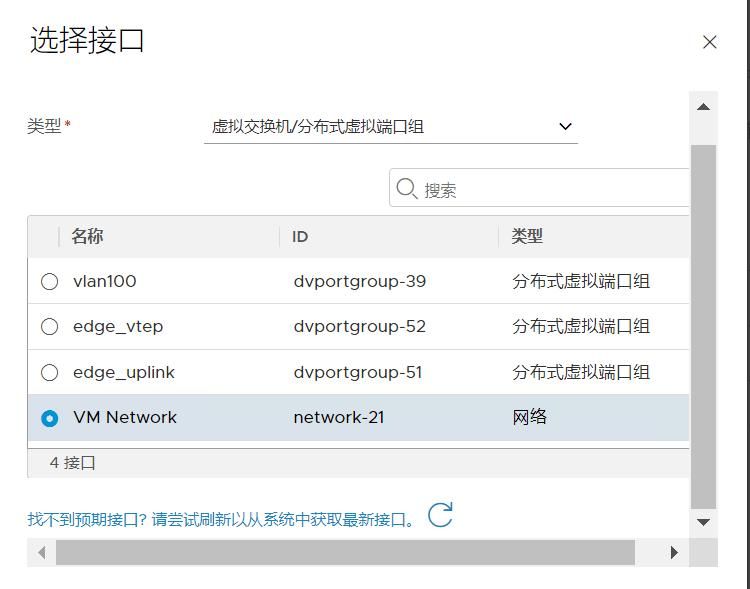750x589 pixels.
Task: Sort by the 类型 column header
Action: click(x=527, y=237)
